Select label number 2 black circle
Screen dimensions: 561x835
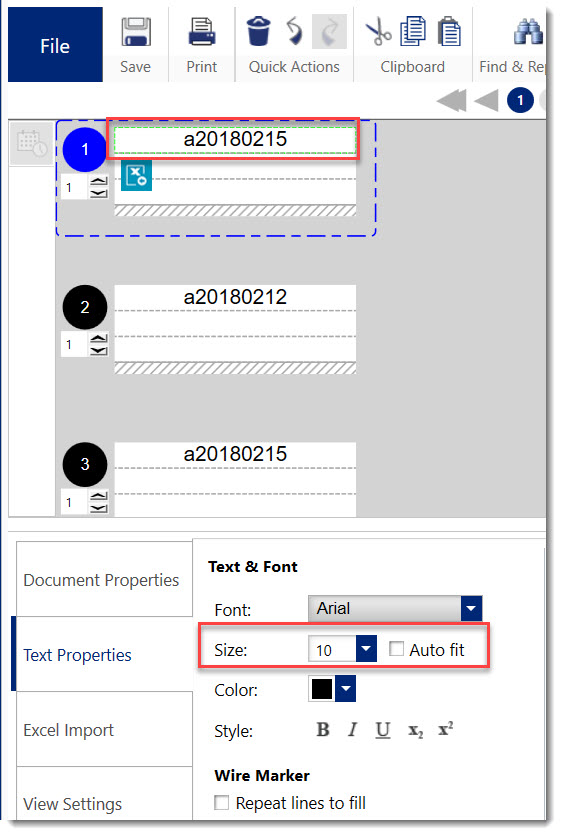pyautogui.click(x=85, y=307)
